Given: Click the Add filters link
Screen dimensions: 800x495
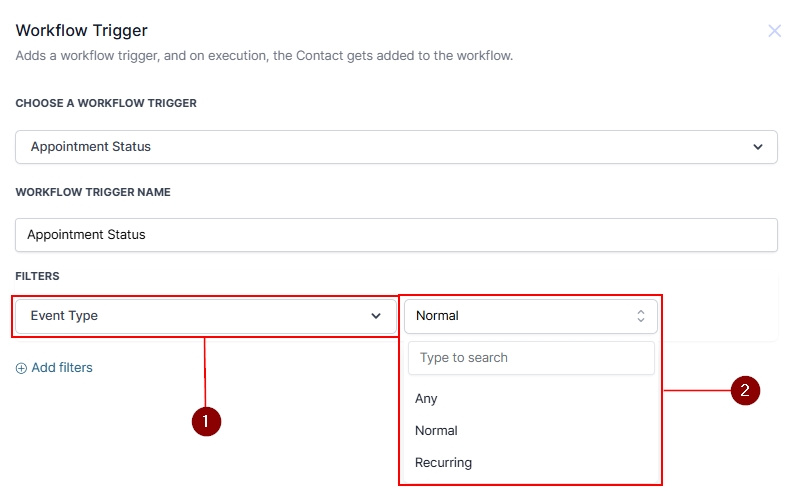Looking at the screenshot, I should [x=61, y=368].
